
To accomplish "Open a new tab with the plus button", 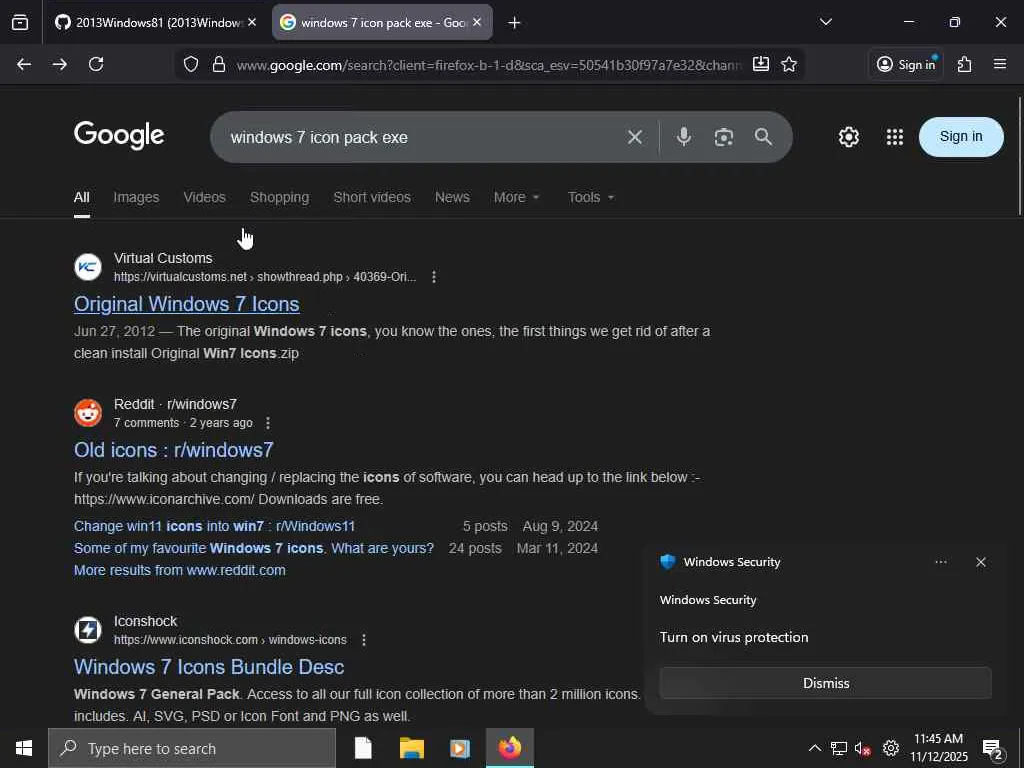I will 515,23.
